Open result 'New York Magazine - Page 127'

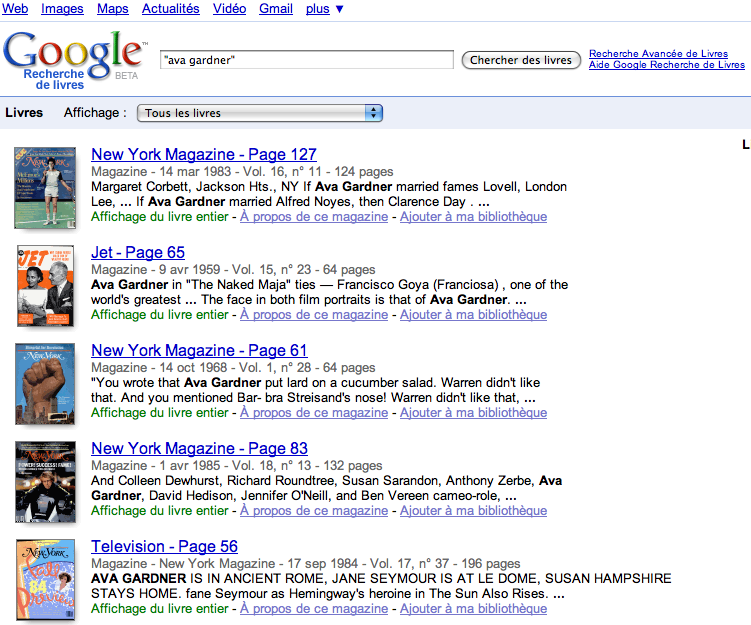click(204, 154)
